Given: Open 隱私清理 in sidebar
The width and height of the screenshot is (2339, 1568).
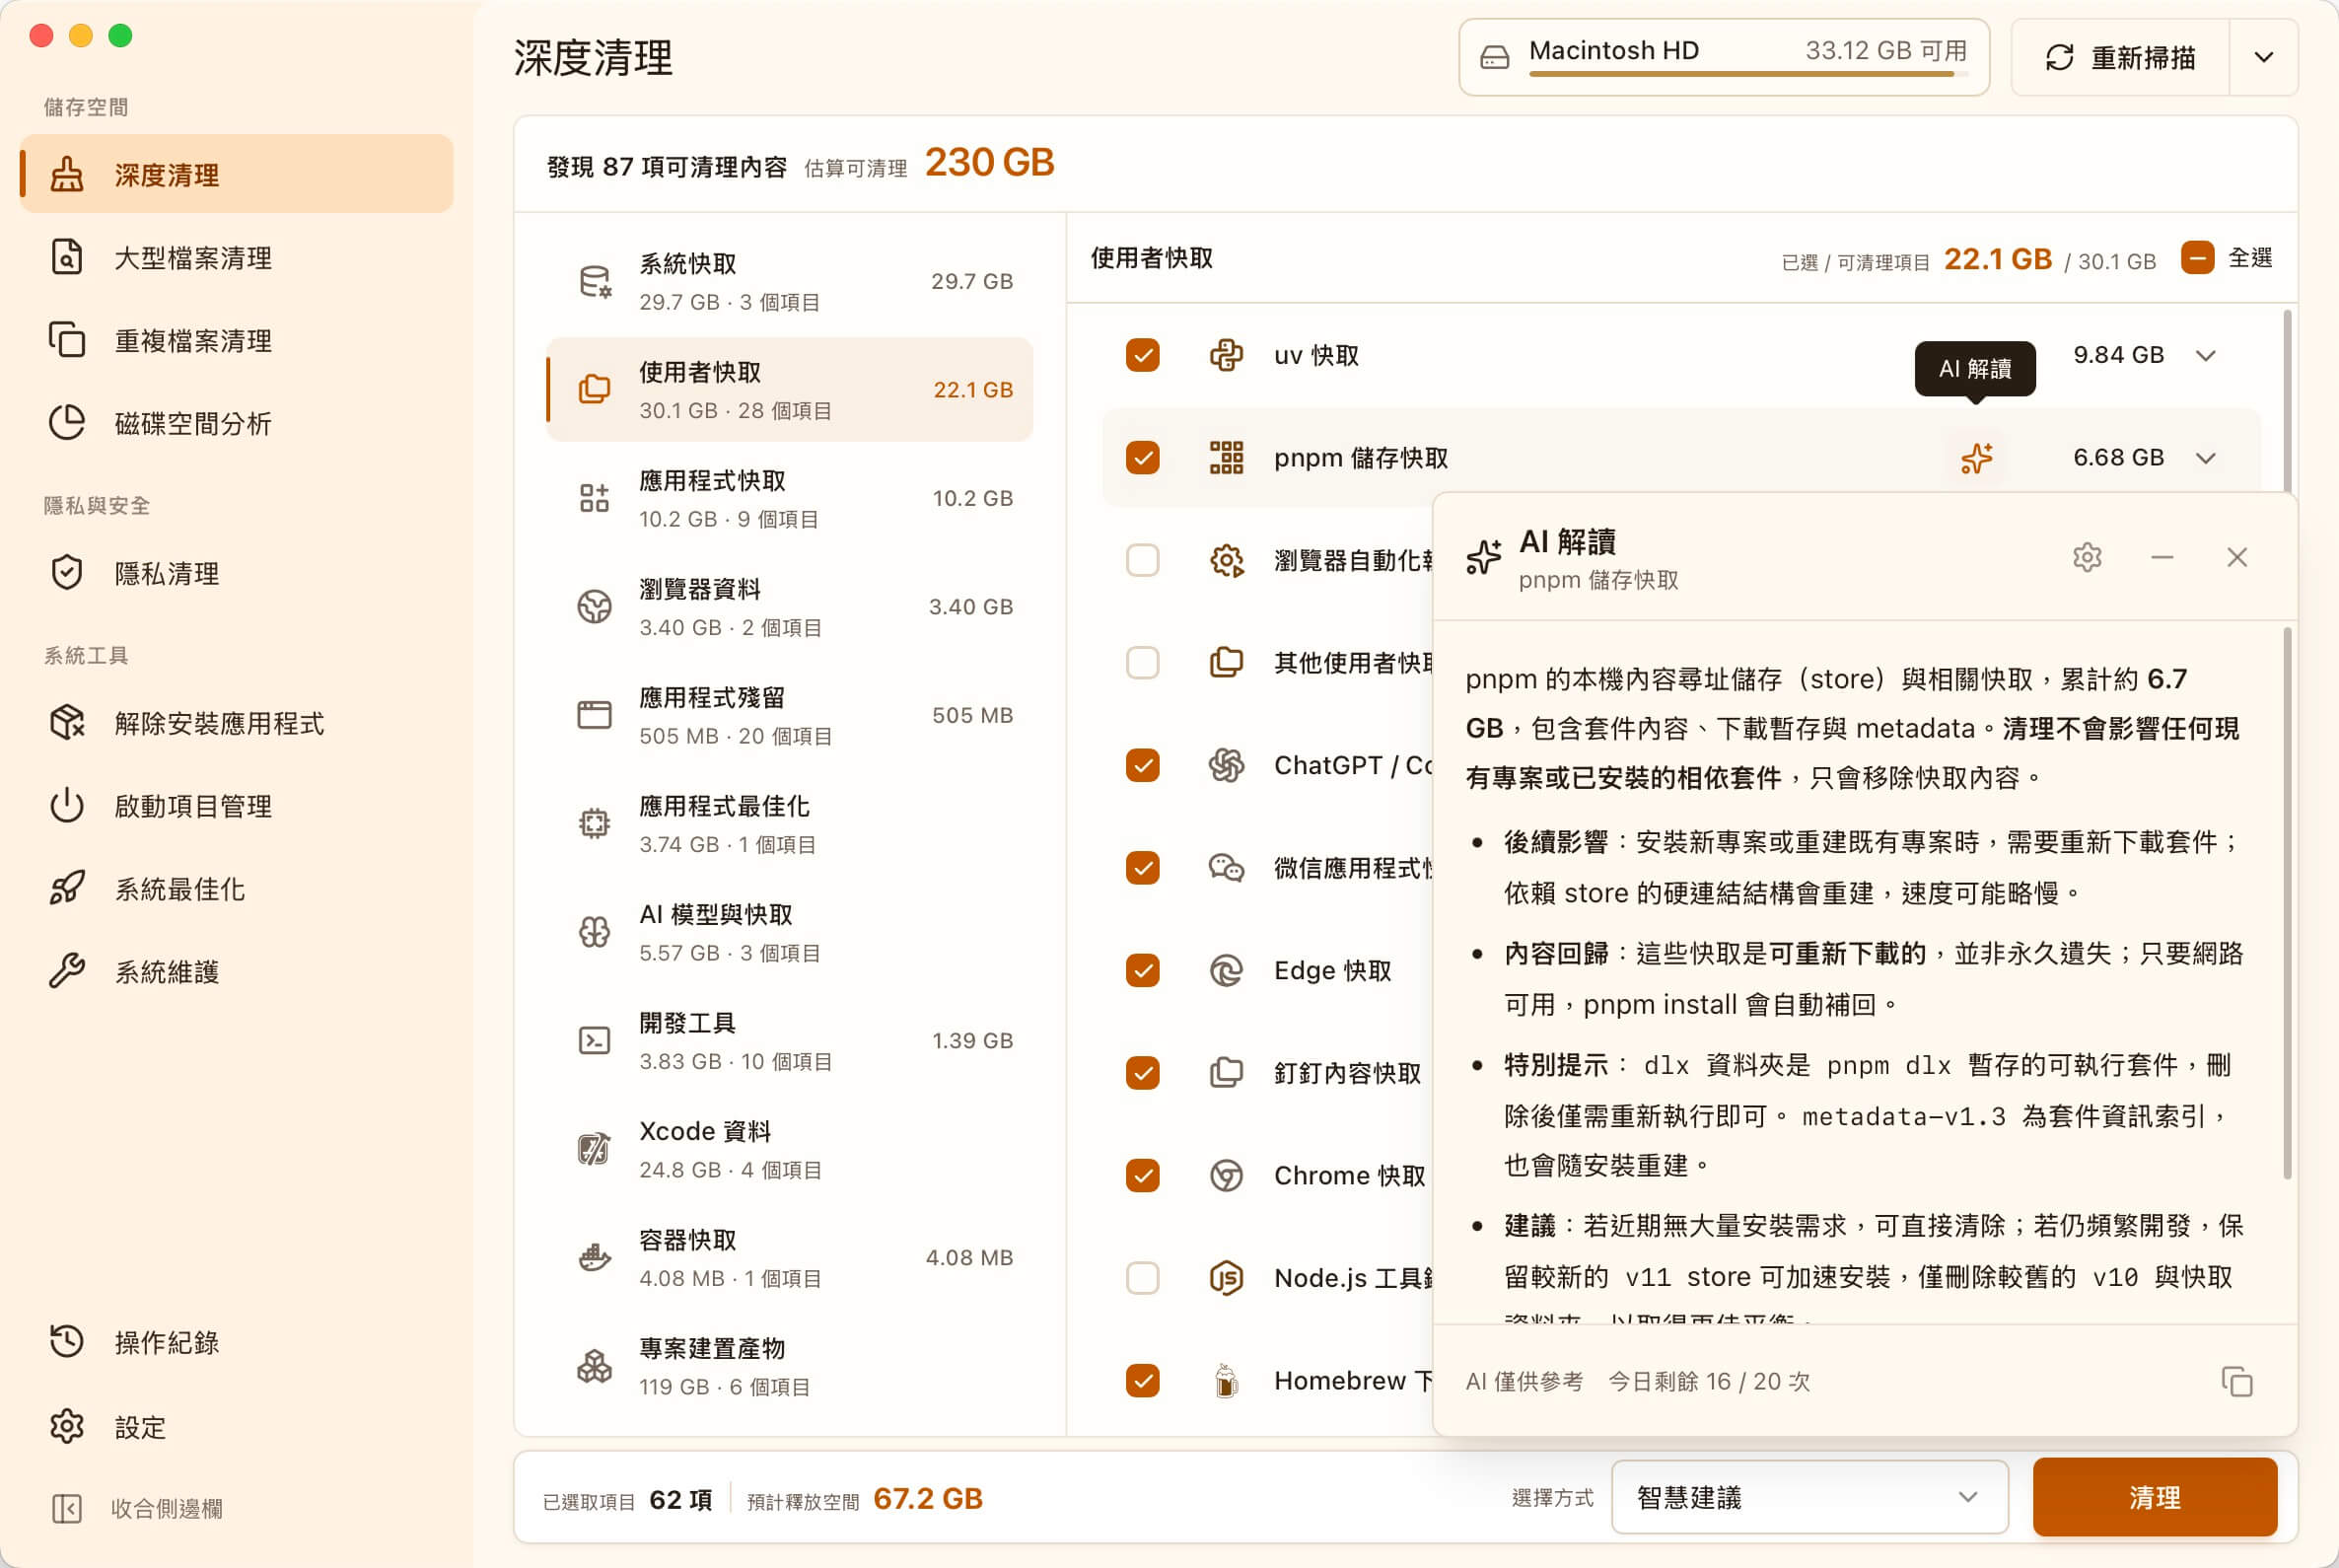Looking at the screenshot, I should (236, 574).
